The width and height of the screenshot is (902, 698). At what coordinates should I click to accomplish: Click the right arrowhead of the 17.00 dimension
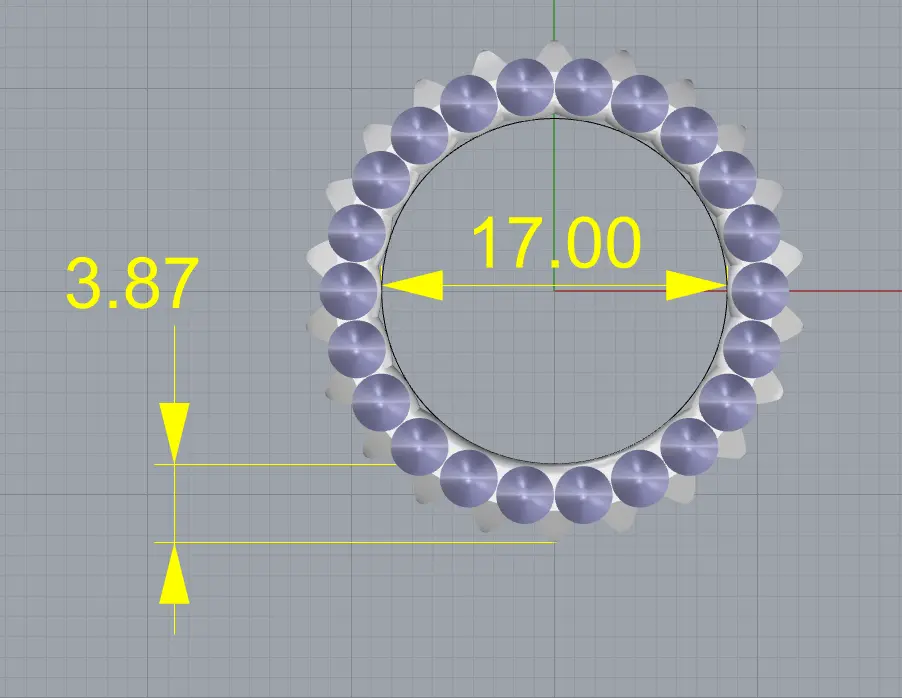[x=696, y=287]
